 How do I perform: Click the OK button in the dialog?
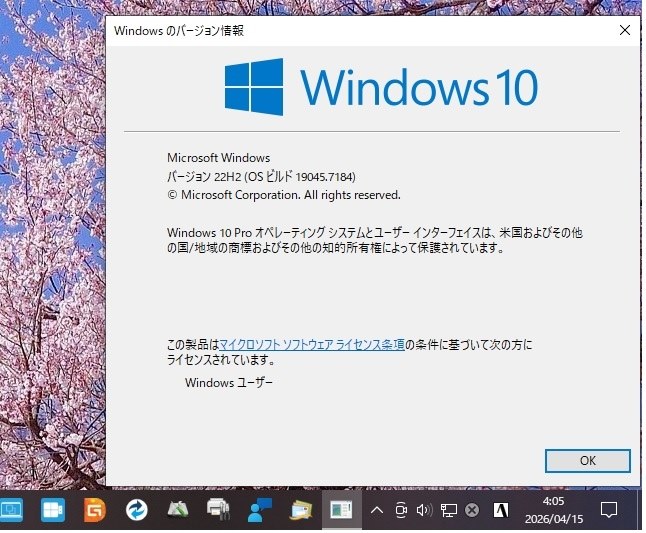587,461
